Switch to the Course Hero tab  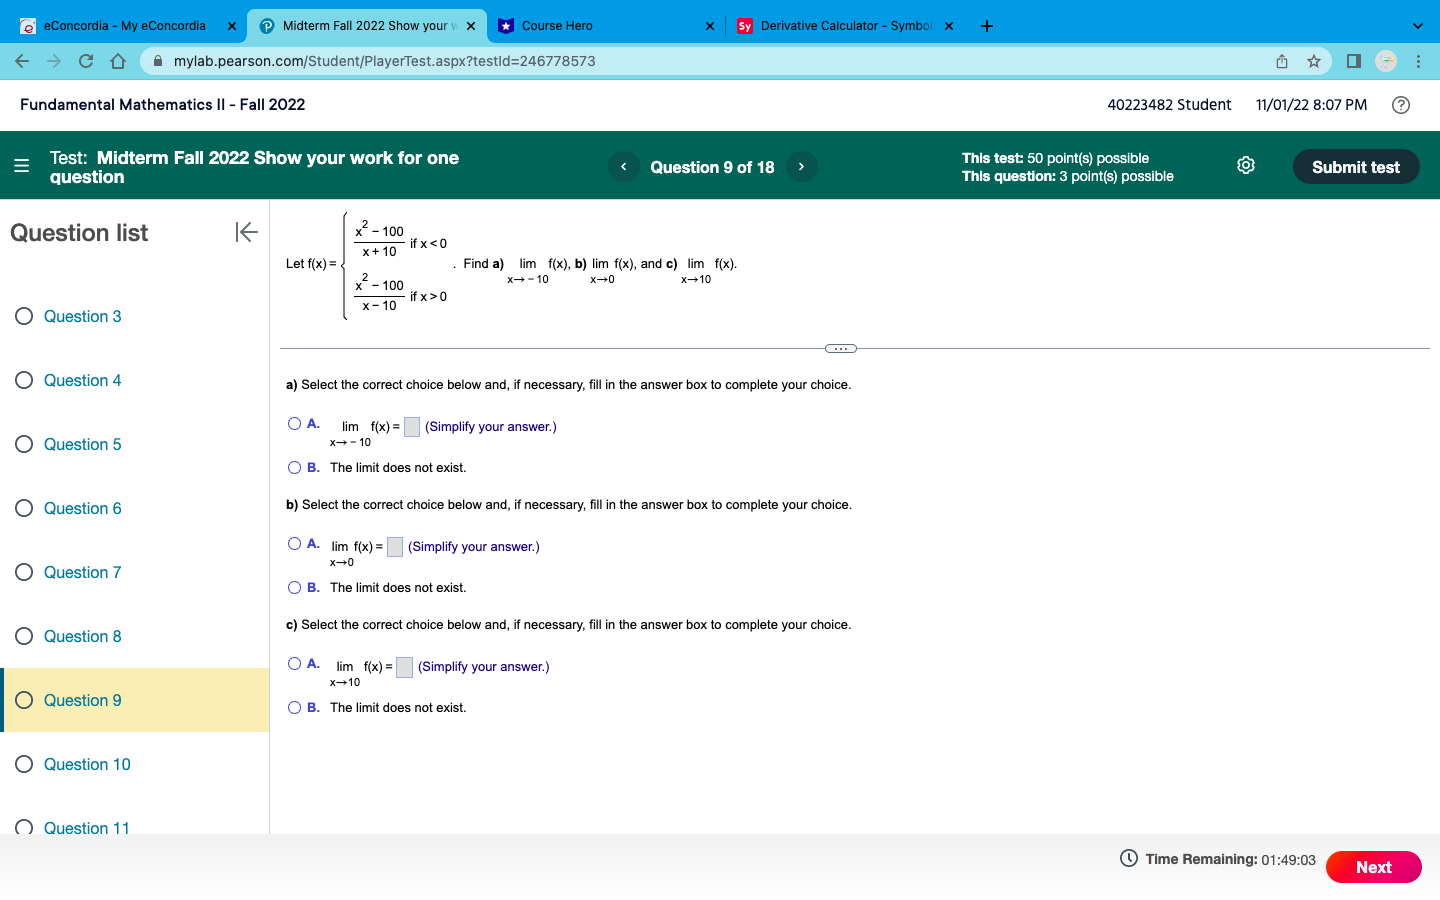[x=590, y=25]
